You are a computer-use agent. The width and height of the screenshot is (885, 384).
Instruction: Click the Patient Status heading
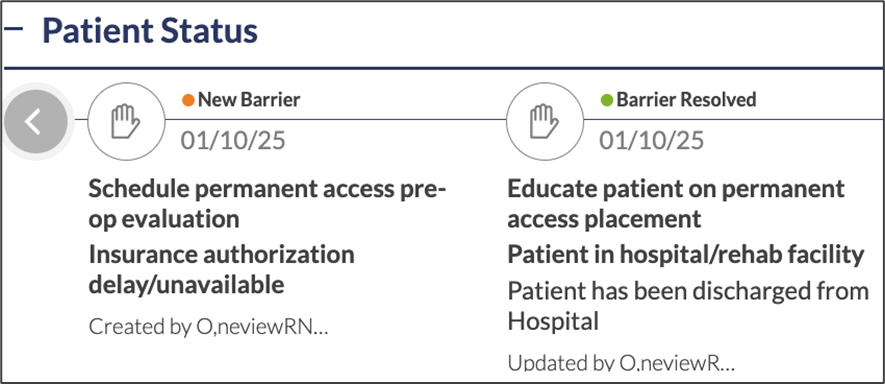[150, 30]
